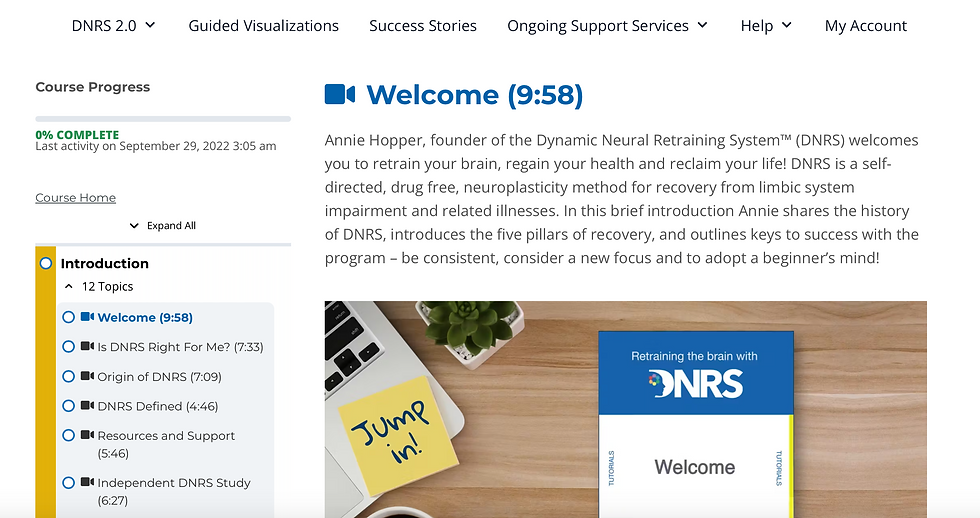Click video icon next to Welcome (9:58) topic
This screenshot has width=980, height=518.
[88, 317]
